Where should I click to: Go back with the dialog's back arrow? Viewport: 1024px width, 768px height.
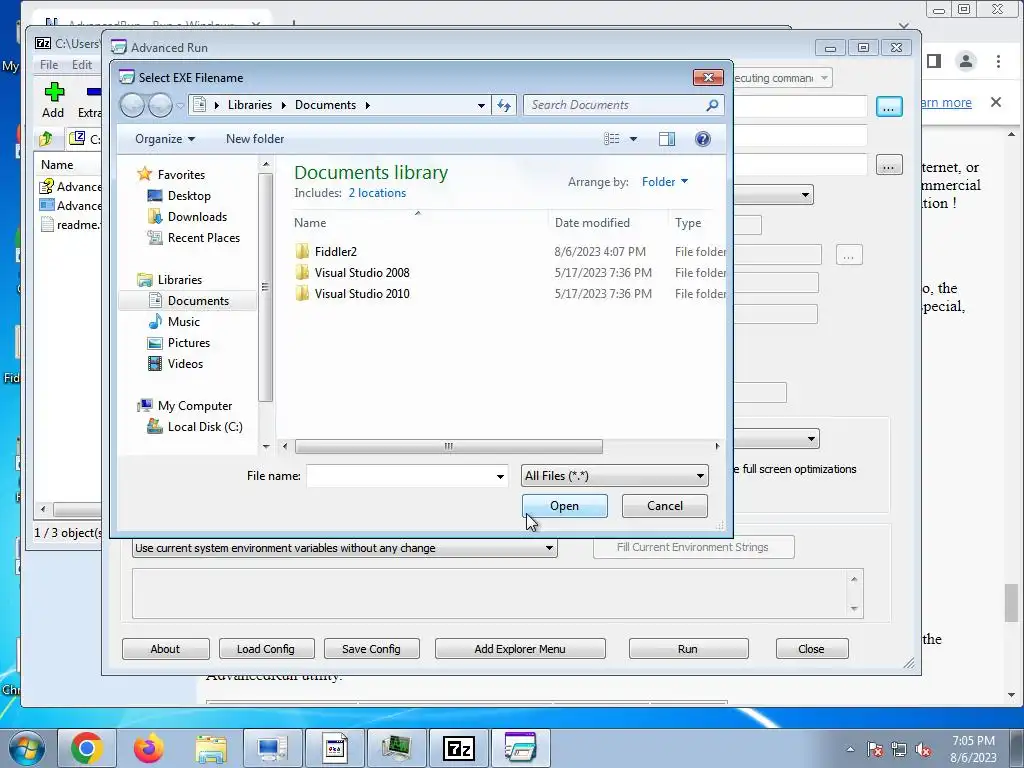[x=133, y=104]
